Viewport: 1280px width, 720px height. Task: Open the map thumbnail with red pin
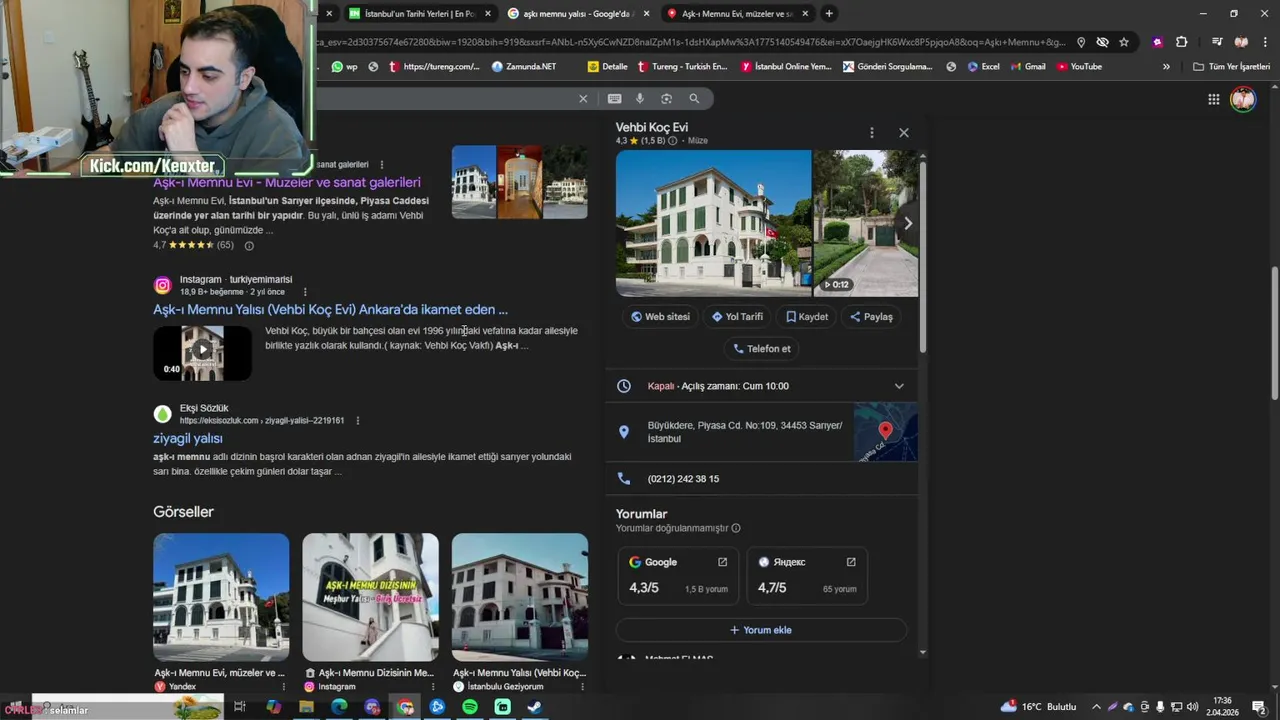pyautogui.click(x=886, y=432)
